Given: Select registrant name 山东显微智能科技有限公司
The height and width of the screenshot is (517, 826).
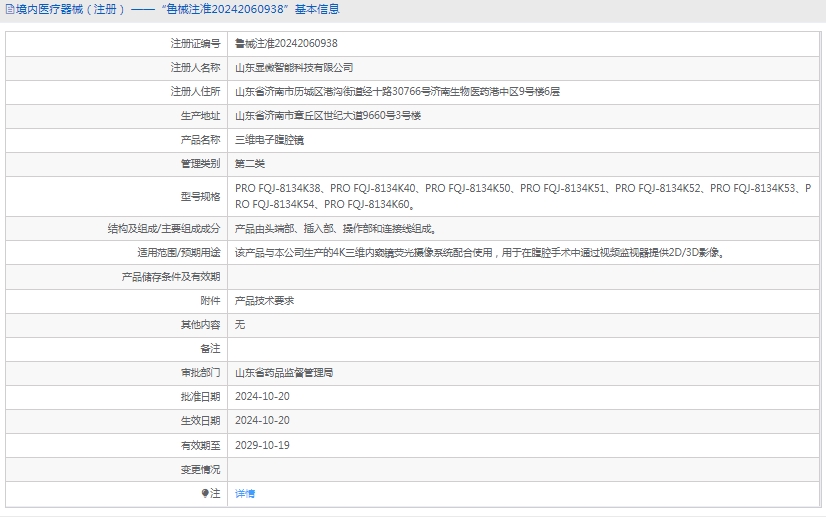Looking at the screenshot, I should coord(294,68).
